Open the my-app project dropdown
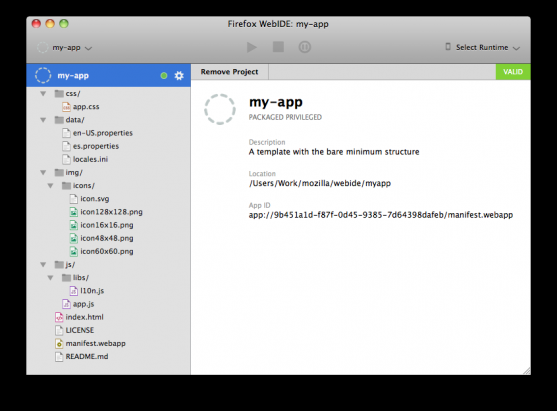Screen dimensions: 557x411 [65, 47]
